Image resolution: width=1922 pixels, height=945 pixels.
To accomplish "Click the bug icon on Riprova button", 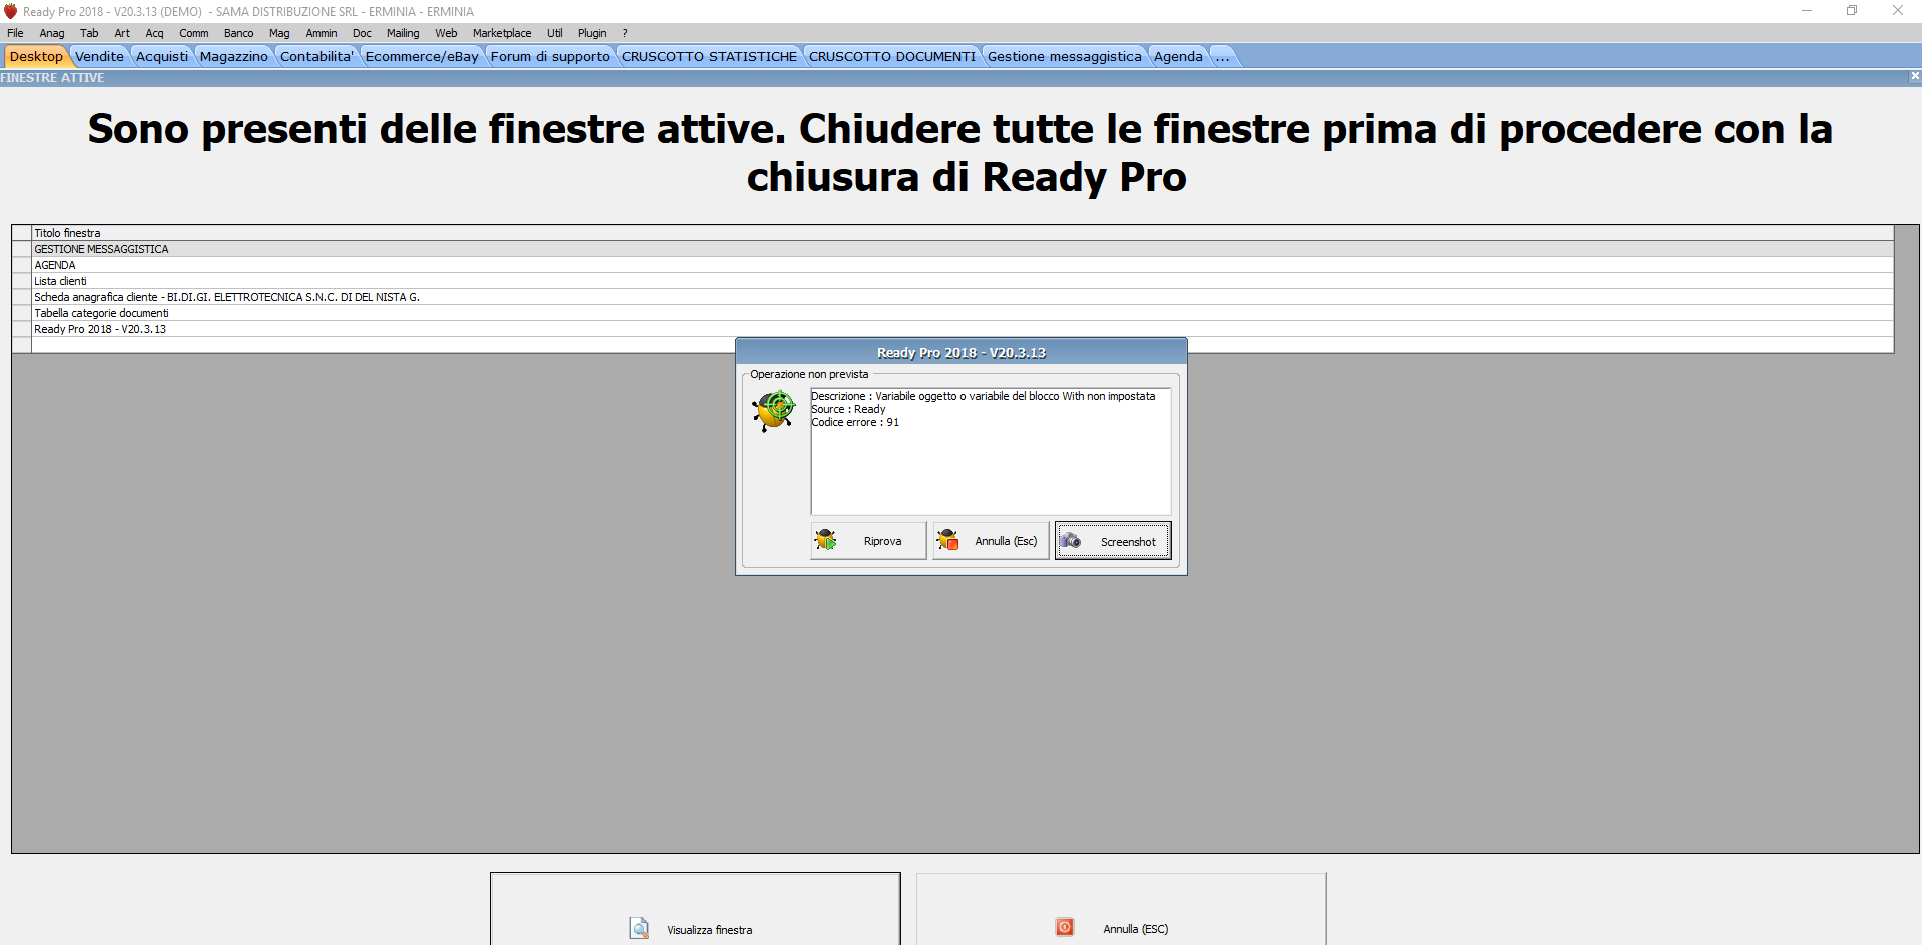I will click(826, 540).
